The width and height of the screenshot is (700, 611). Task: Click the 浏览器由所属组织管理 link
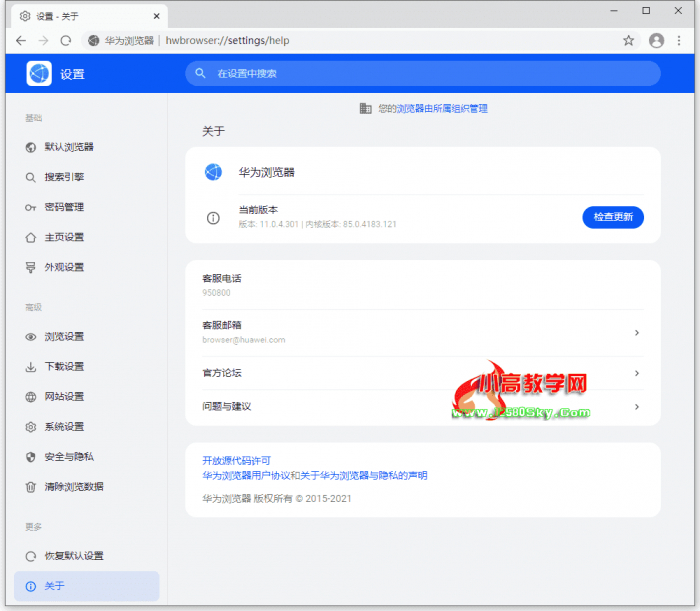tap(442, 108)
